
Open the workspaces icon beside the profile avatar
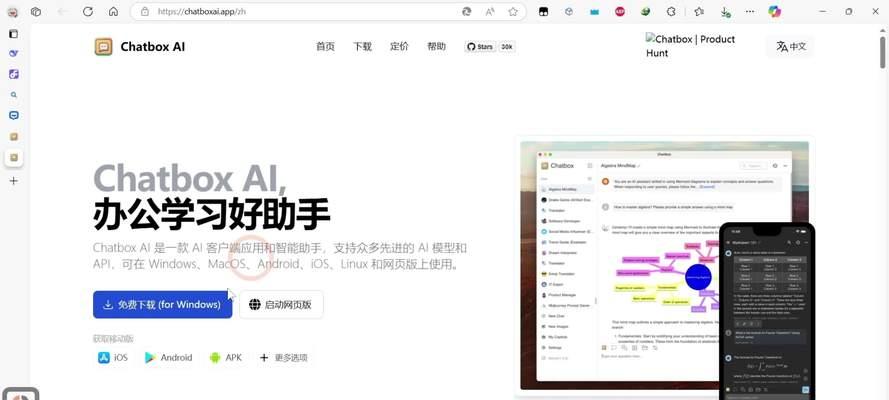(x=35, y=11)
